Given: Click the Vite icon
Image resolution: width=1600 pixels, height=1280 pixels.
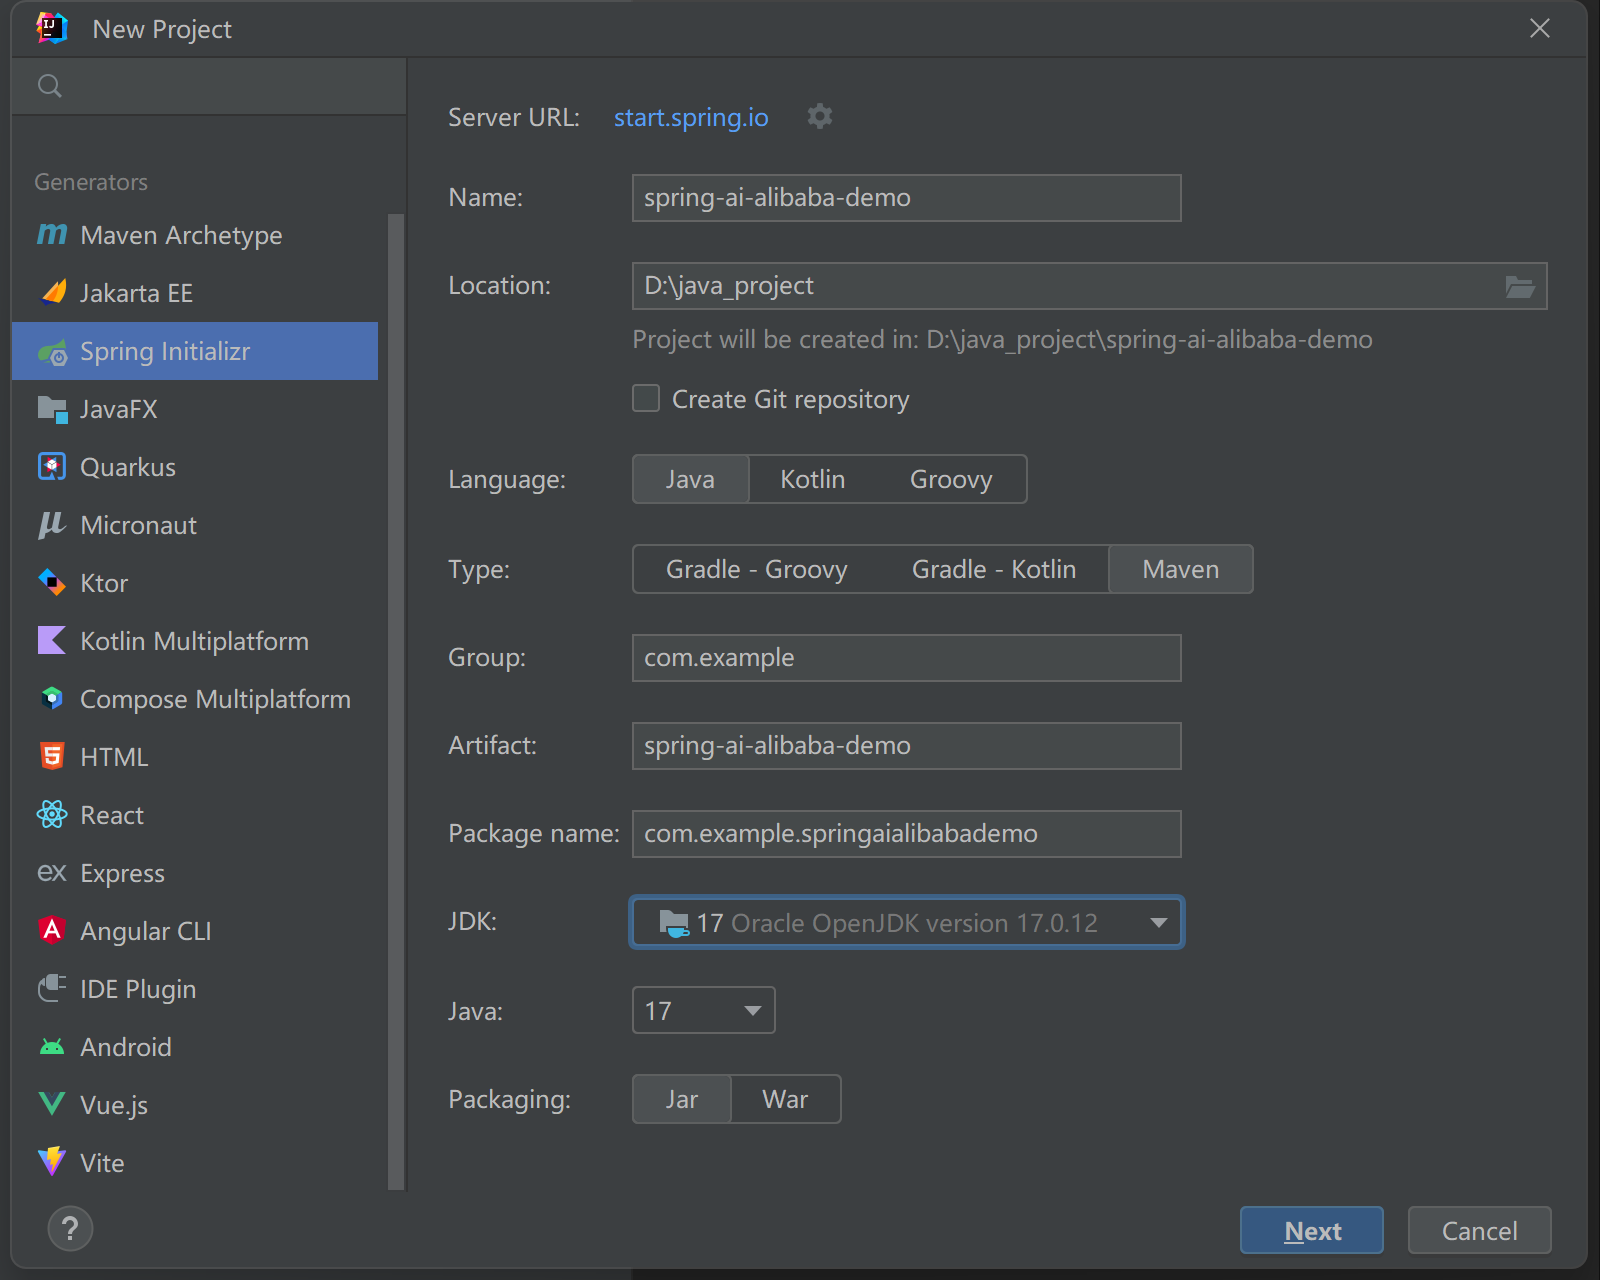Looking at the screenshot, I should click(x=52, y=1162).
